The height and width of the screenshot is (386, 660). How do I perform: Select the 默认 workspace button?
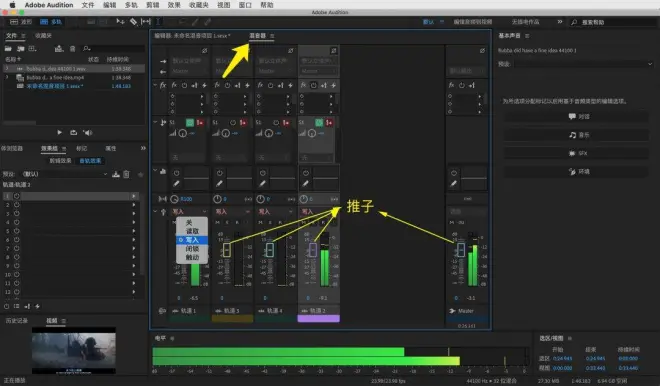click(x=428, y=22)
